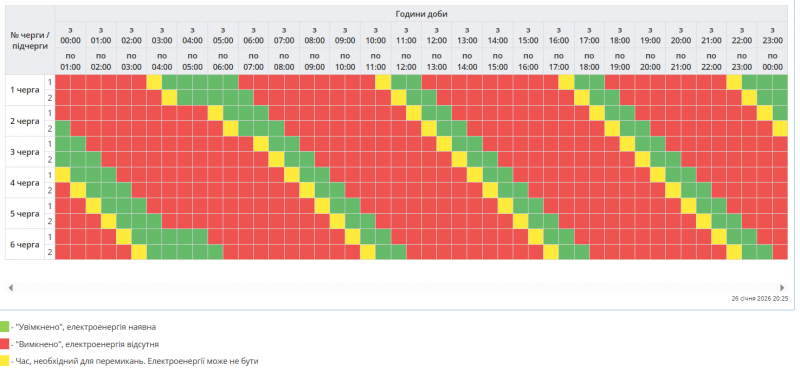Click the yellow legend swatch for switching time
The image size is (800, 372).
tap(5, 361)
